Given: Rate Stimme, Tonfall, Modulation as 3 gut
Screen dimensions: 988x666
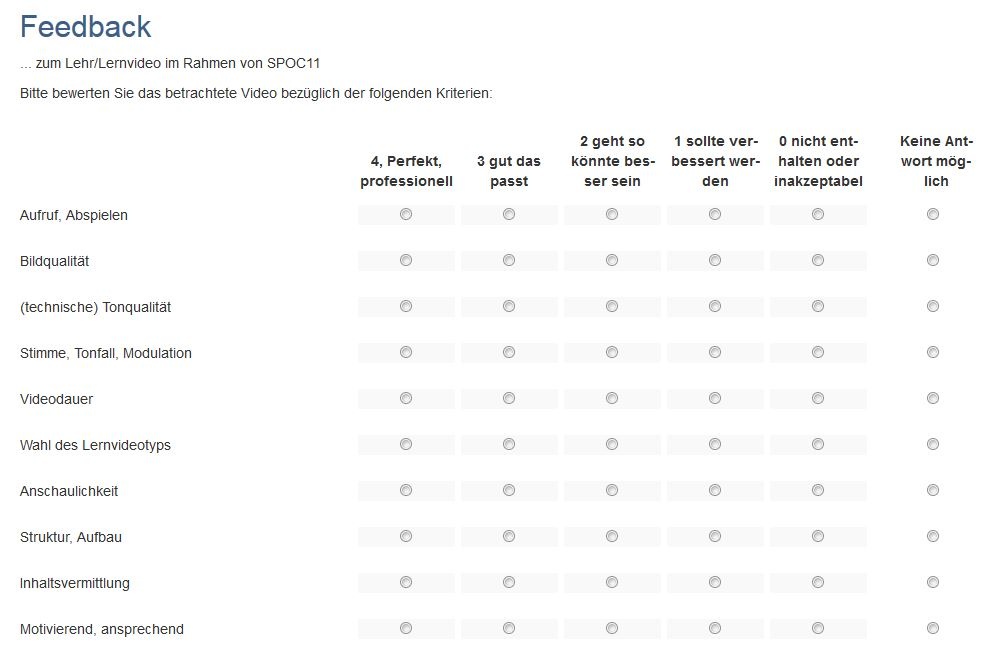Looking at the screenshot, I should pos(509,352).
